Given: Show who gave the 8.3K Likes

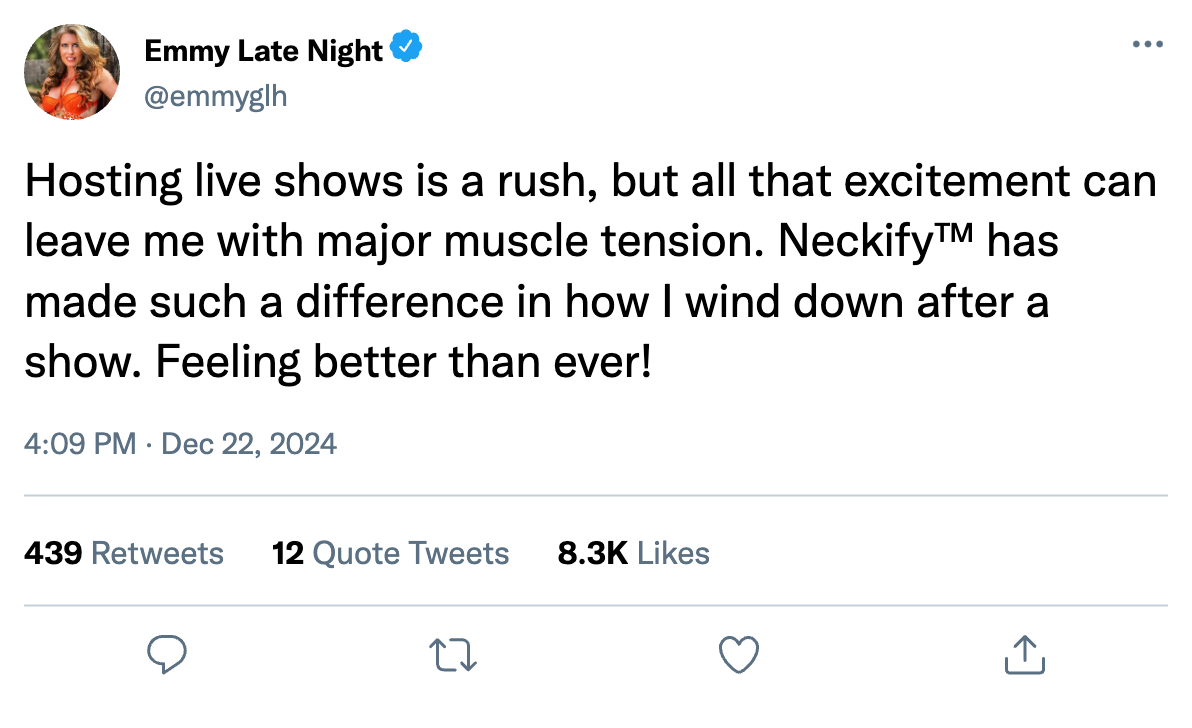Looking at the screenshot, I should coord(633,553).
